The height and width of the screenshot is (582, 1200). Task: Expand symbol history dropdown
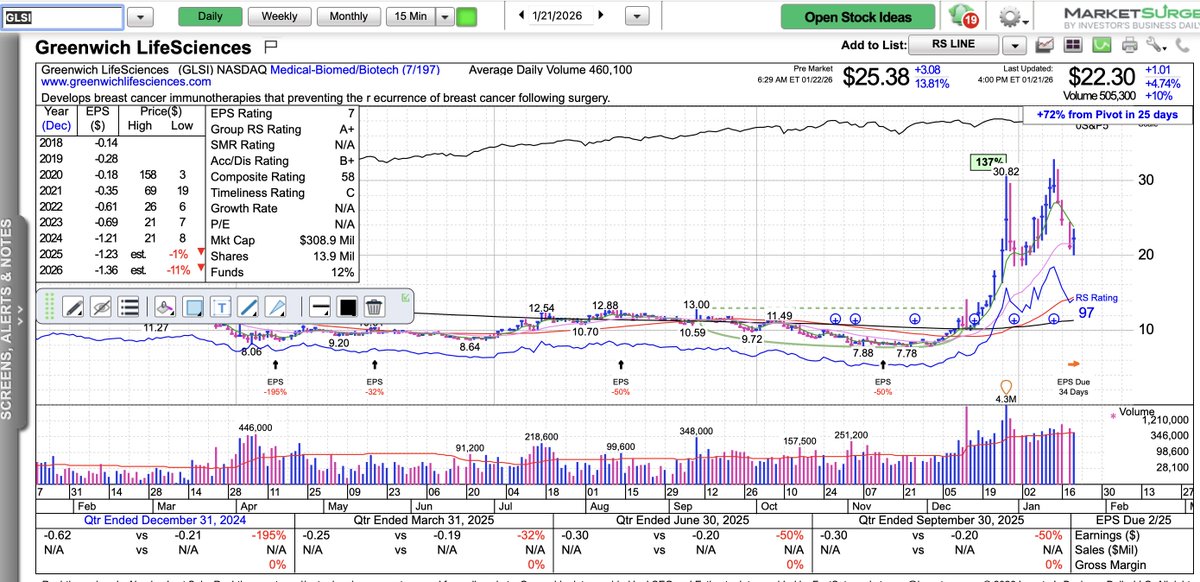pyautogui.click(x=141, y=17)
